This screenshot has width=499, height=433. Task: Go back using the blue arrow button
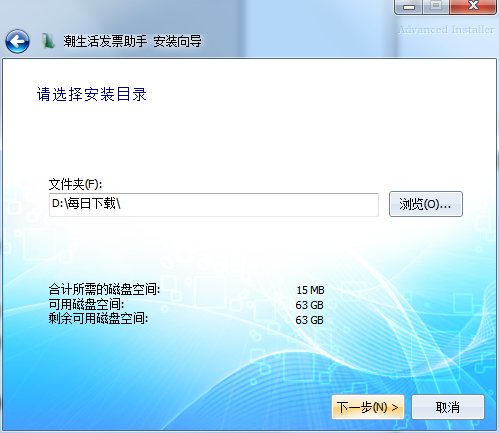click(17, 41)
